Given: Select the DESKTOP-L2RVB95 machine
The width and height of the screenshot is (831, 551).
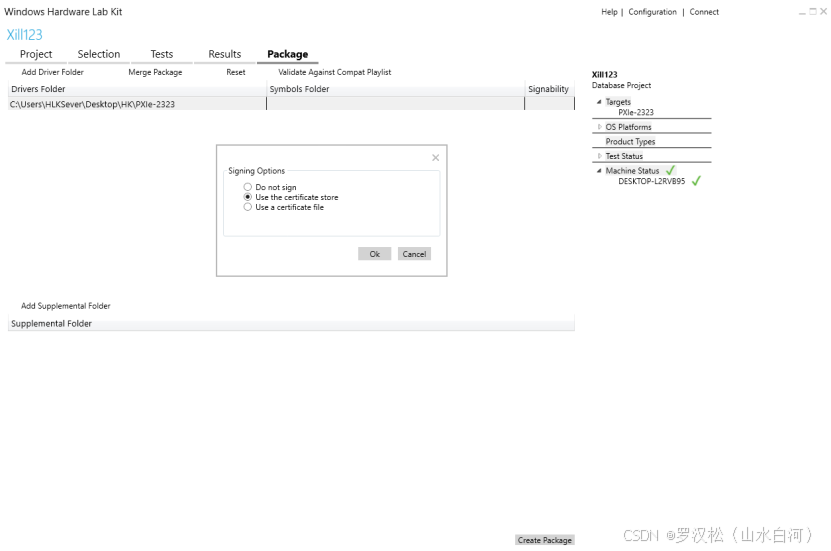Looking at the screenshot, I should 651,181.
